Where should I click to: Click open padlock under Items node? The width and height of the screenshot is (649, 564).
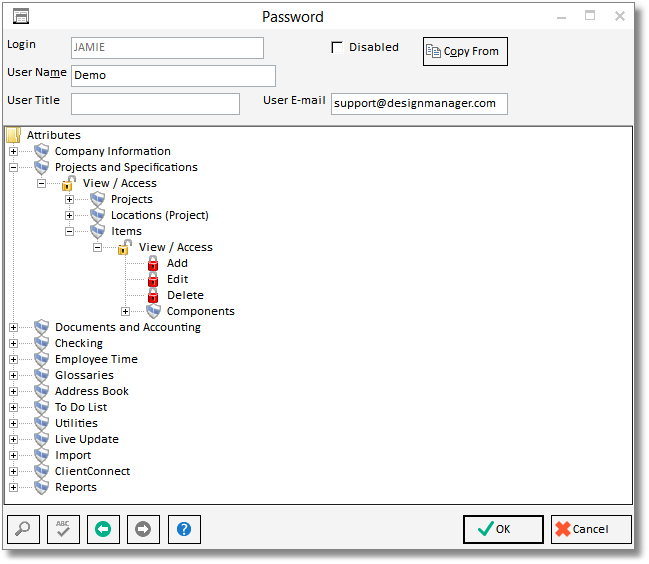click(x=125, y=247)
